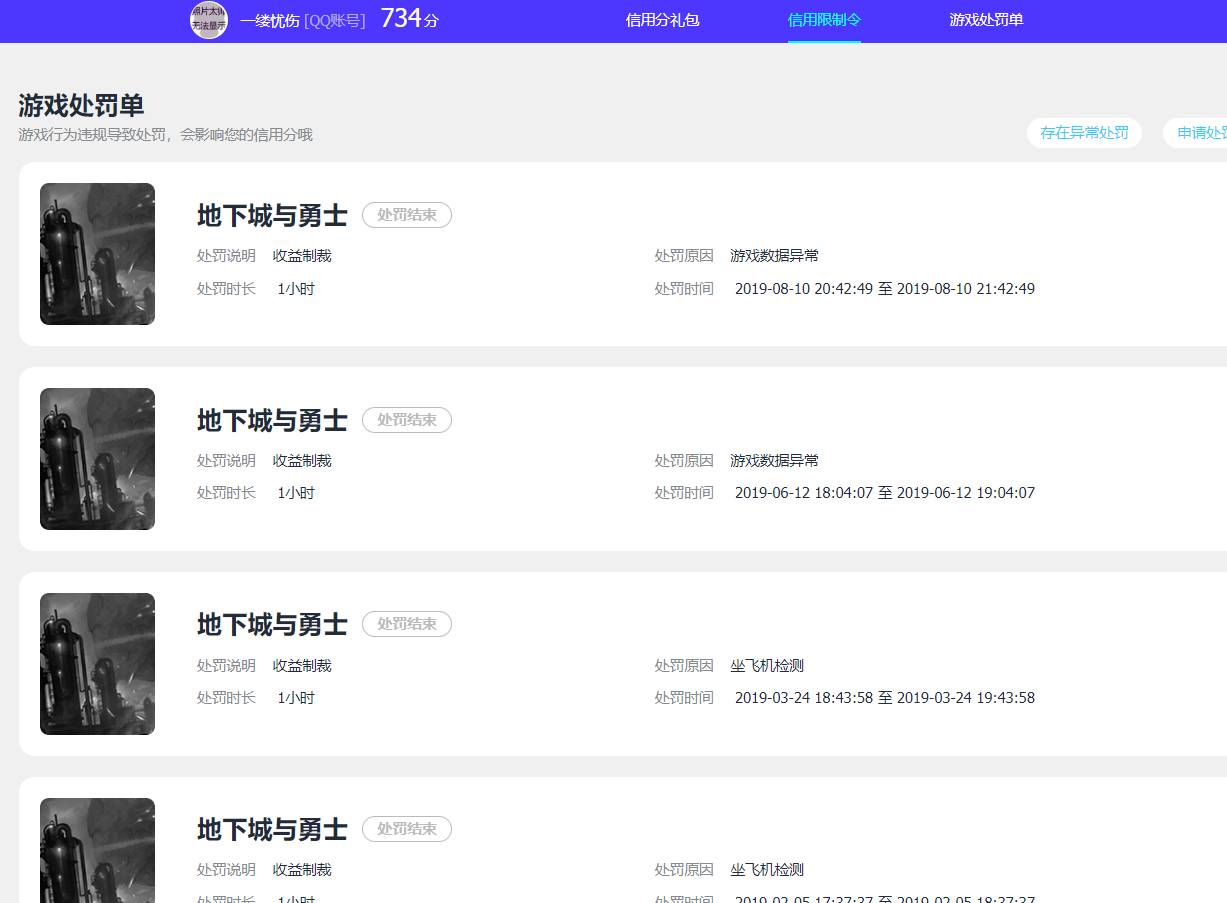Image resolution: width=1227 pixels, height=903 pixels.
Task: Click the 处罚结束 badge on the third record
Action: coord(407,623)
